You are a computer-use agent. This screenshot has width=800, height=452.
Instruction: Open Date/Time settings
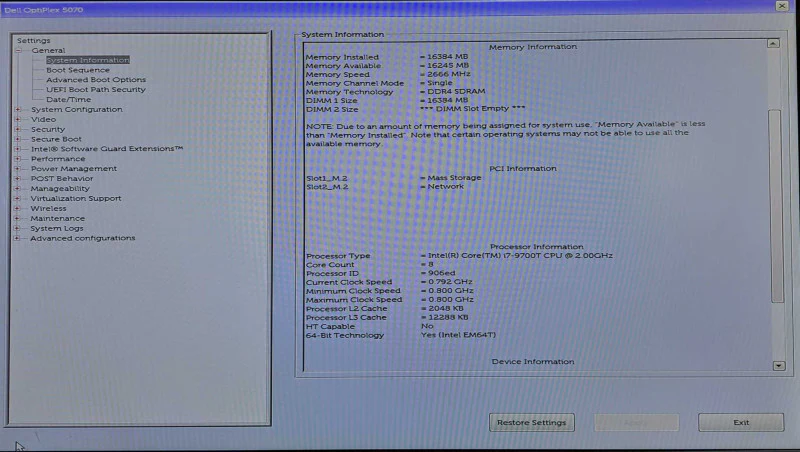pyautogui.click(x=68, y=99)
